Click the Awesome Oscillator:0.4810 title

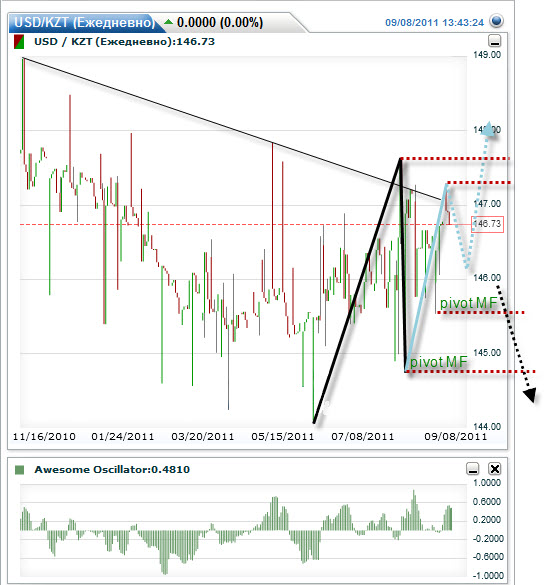(x=112, y=470)
